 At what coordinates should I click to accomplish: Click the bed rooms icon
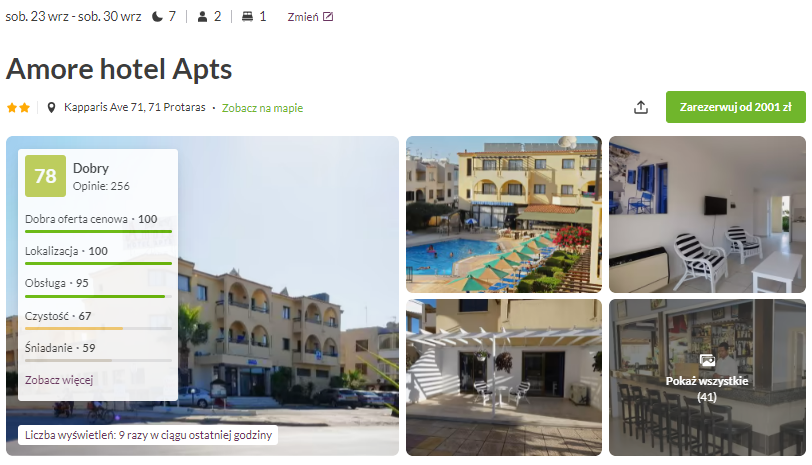248,17
